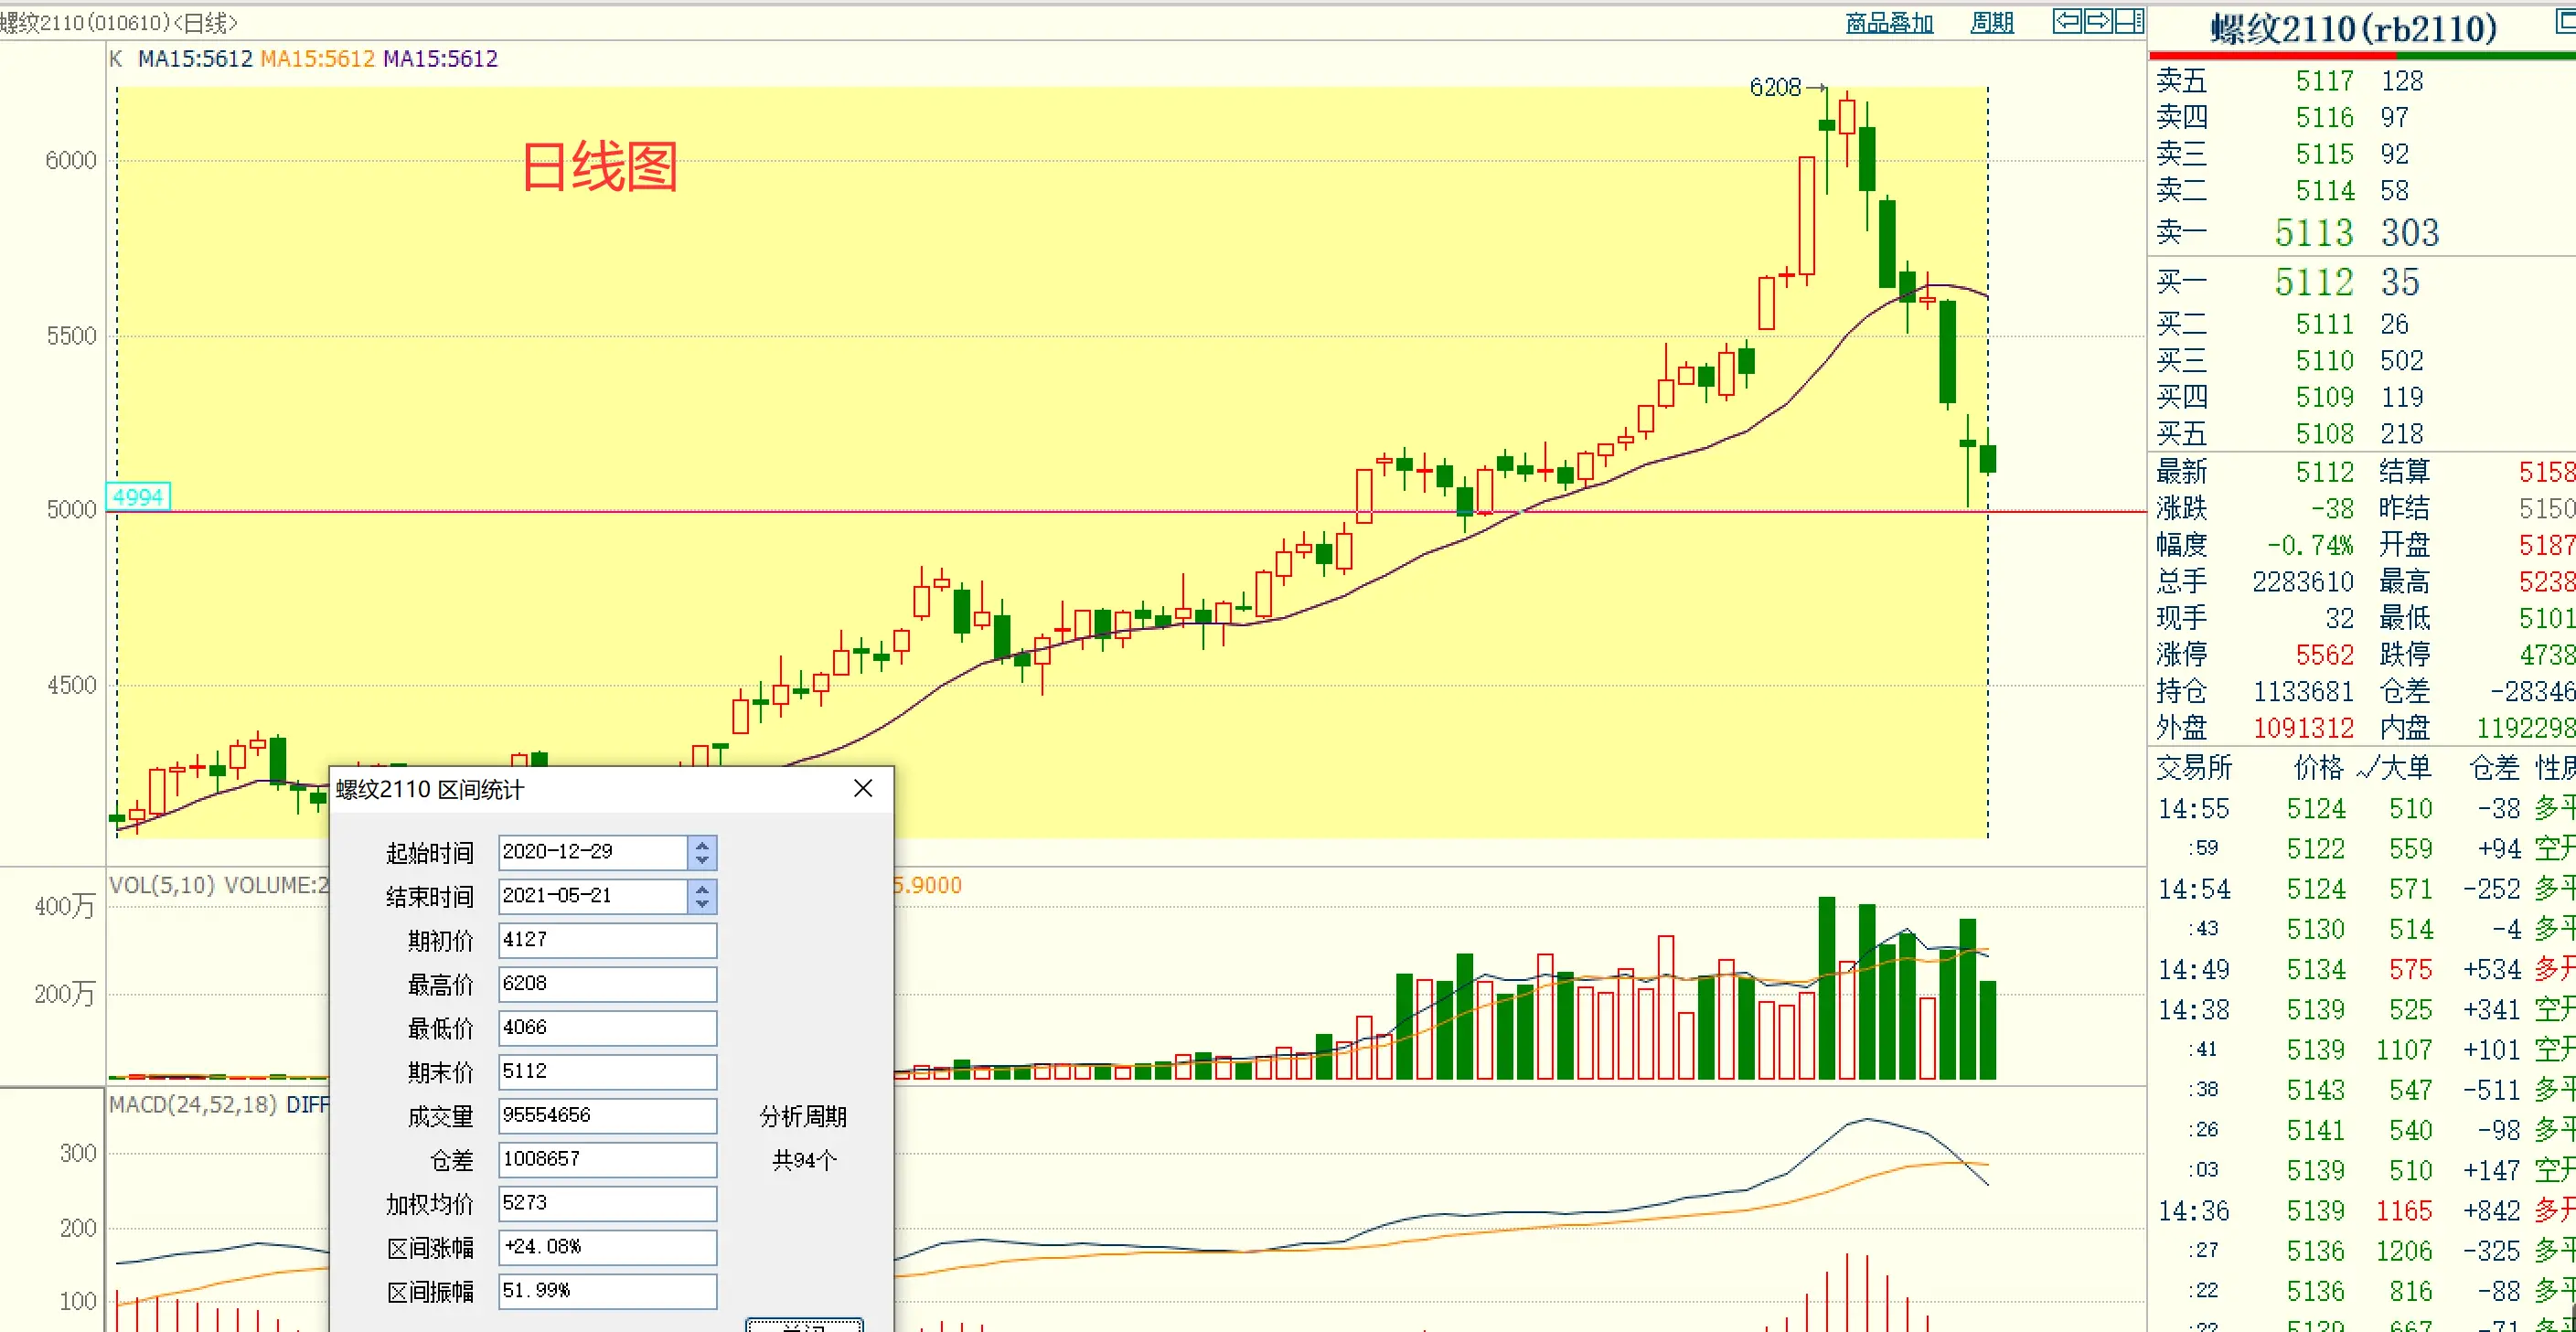This screenshot has width=2576, height=1332.
Task: Click the 买一 bid price 5112
Action: pos(2314,283)
